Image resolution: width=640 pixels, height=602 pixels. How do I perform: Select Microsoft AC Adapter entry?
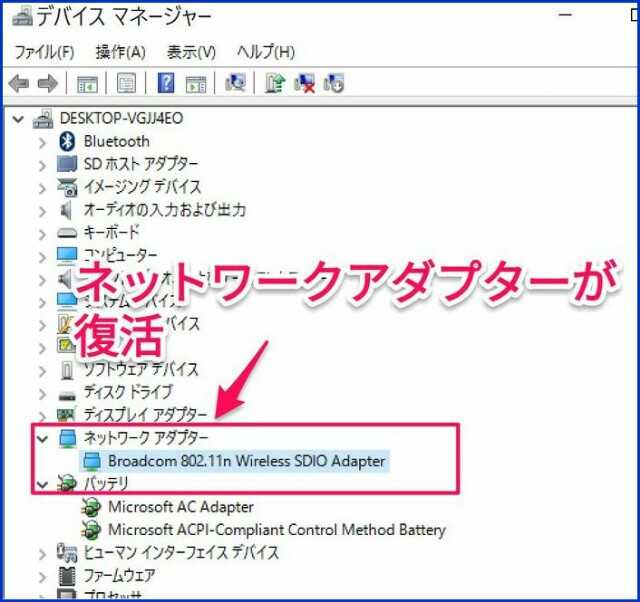tap(181, 507)
